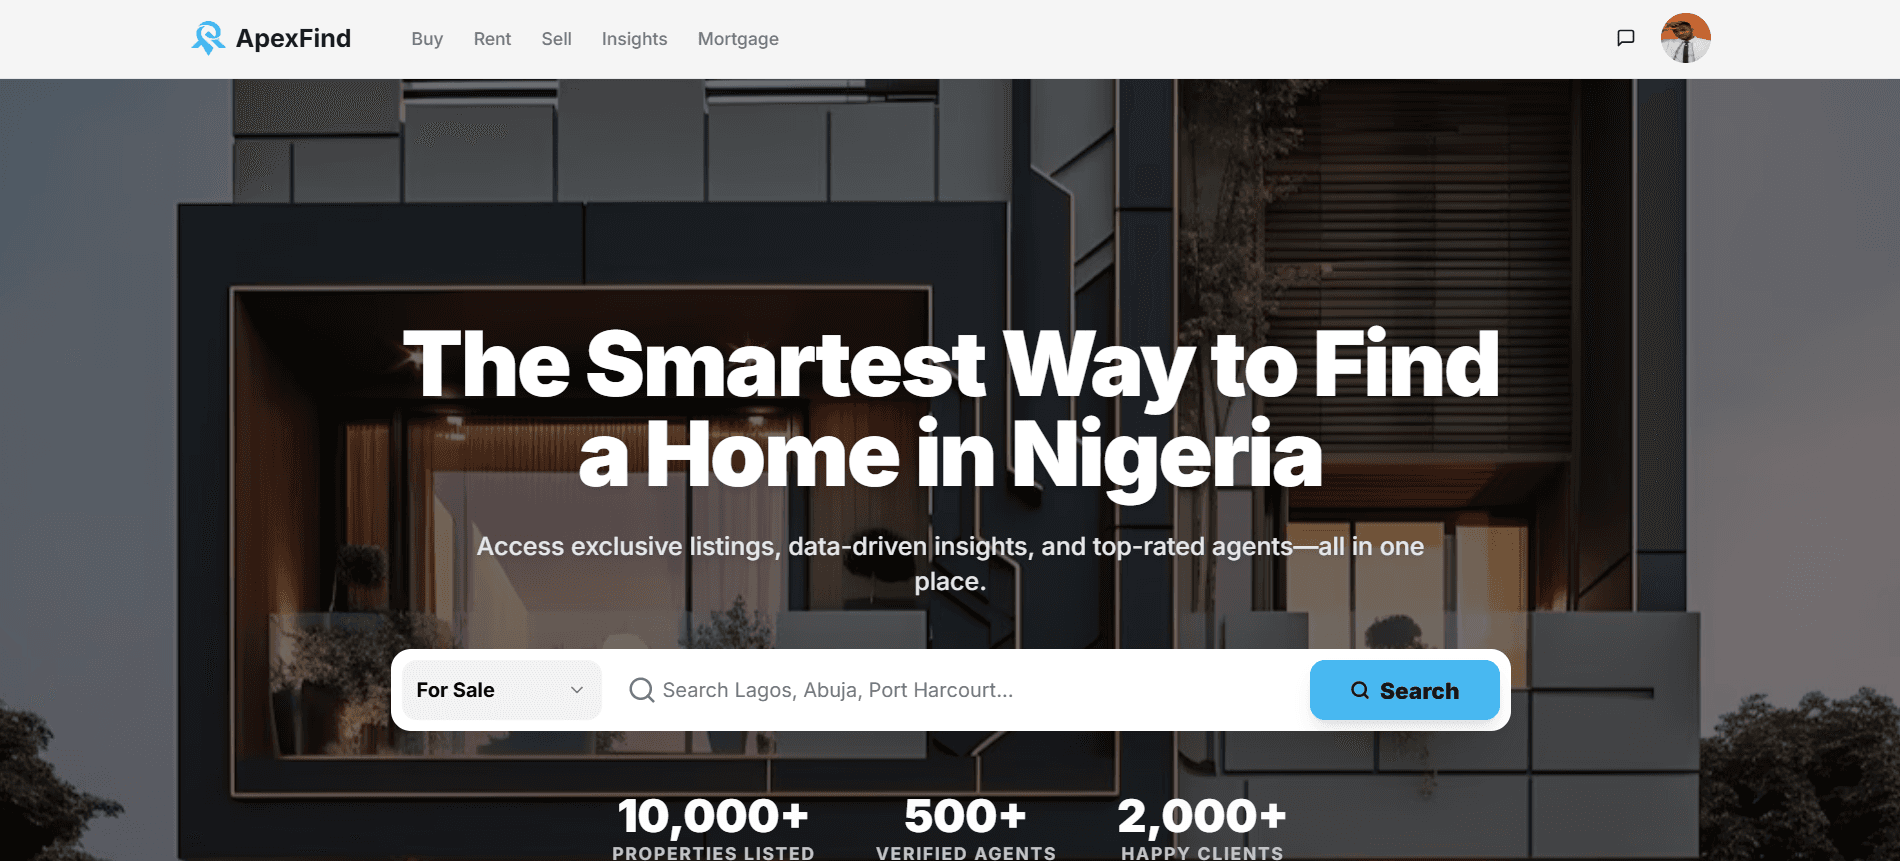This screenshot has height=861, width=1900.
Task: Go to the Buy menu
Action: (427, 39)
